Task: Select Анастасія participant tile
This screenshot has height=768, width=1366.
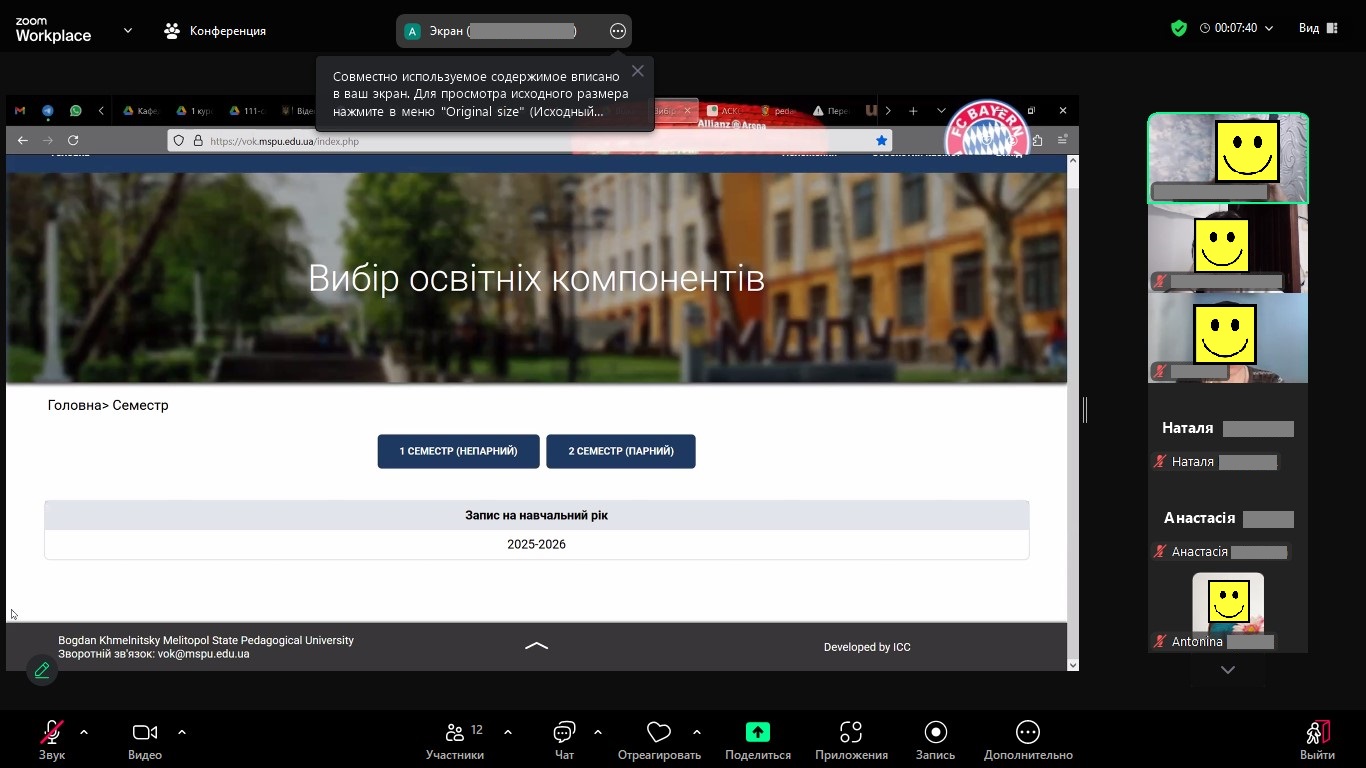Action: pos(1228,518)
